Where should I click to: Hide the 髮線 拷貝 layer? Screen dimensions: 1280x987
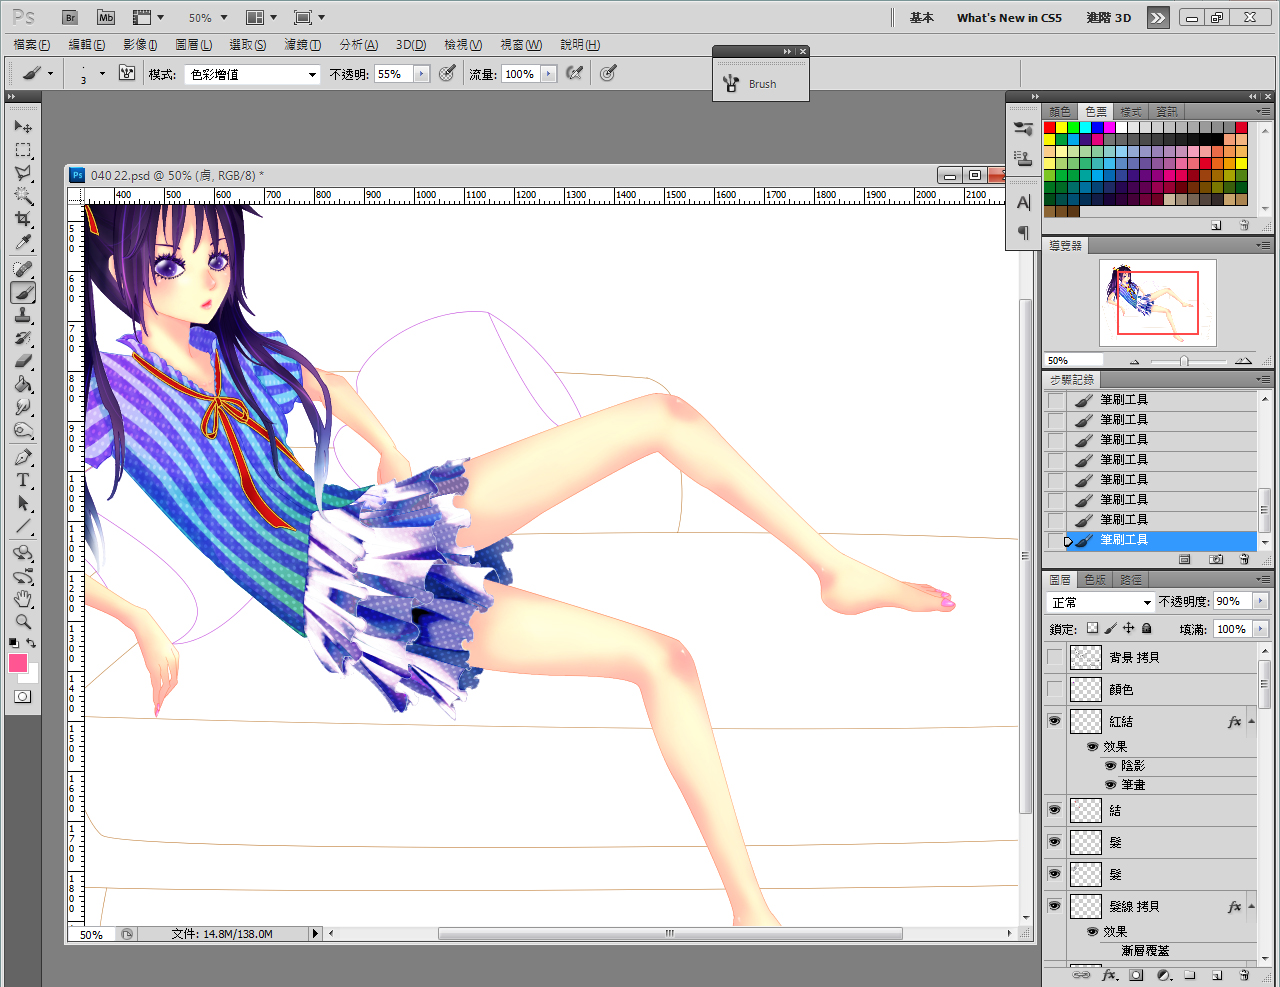1054,906
